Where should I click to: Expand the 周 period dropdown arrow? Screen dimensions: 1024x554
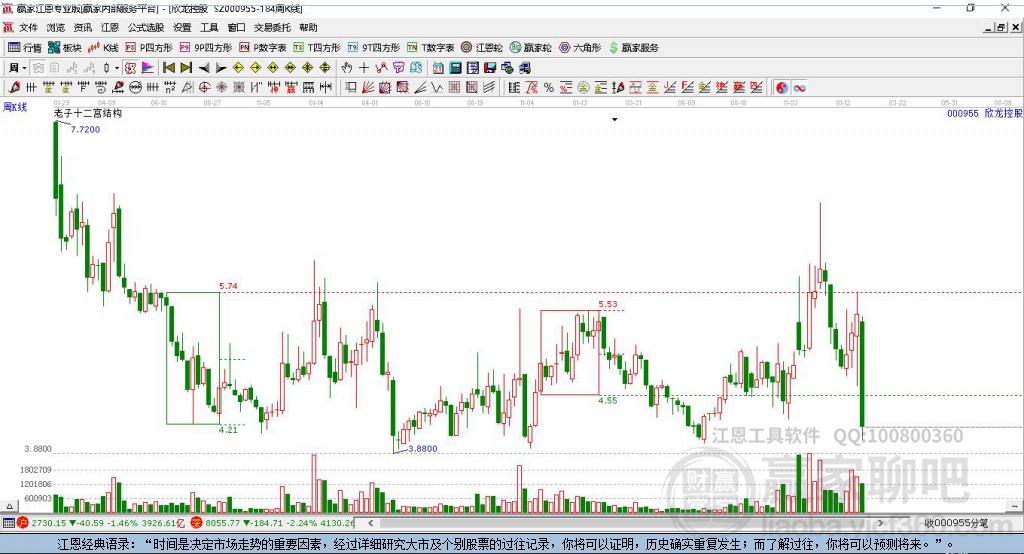(24, 68)
